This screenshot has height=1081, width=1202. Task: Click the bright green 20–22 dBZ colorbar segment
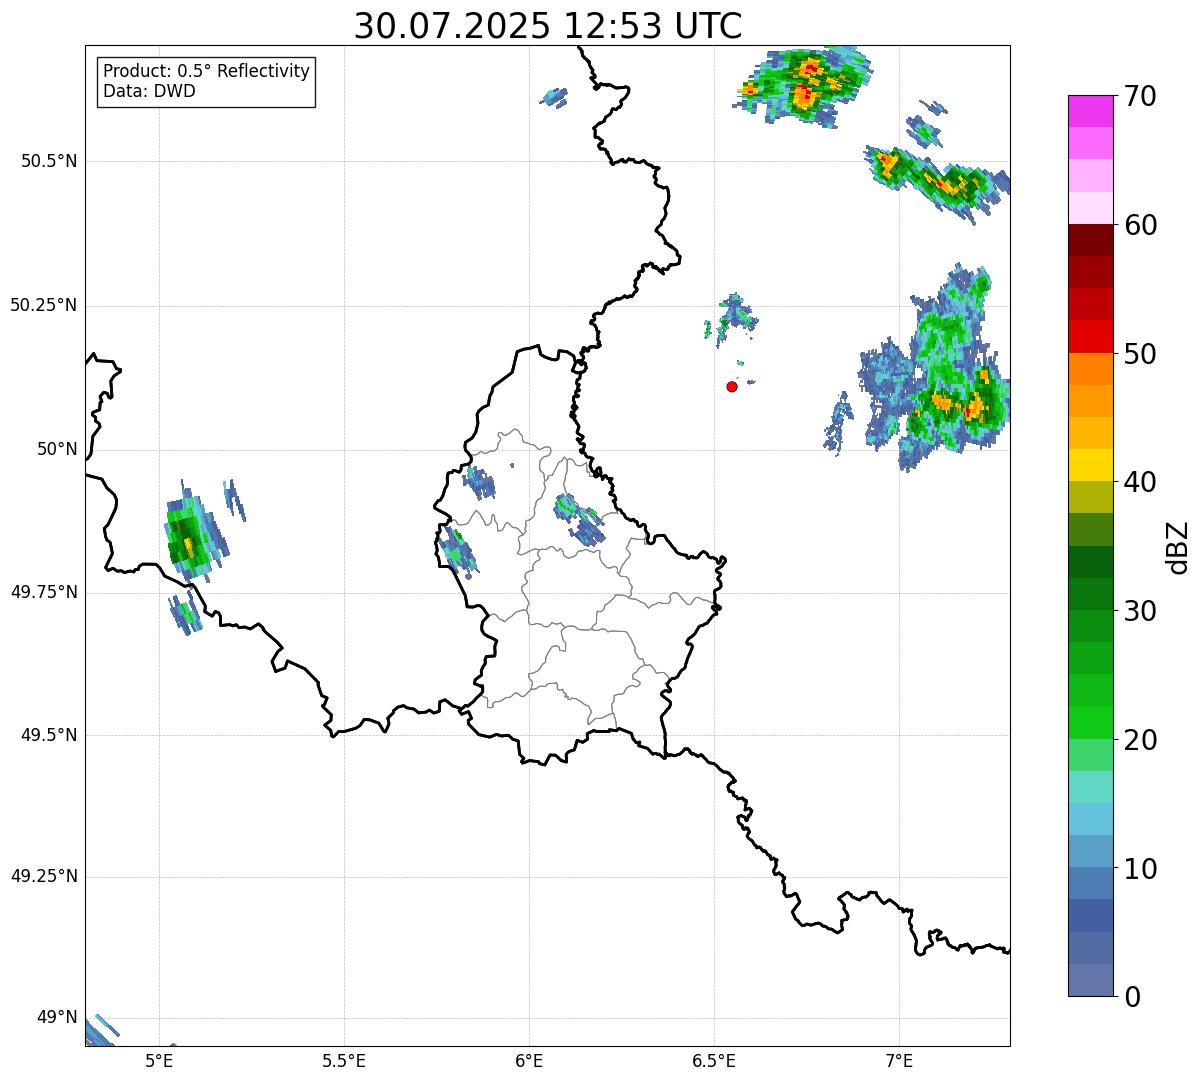tap(1091, 723)
